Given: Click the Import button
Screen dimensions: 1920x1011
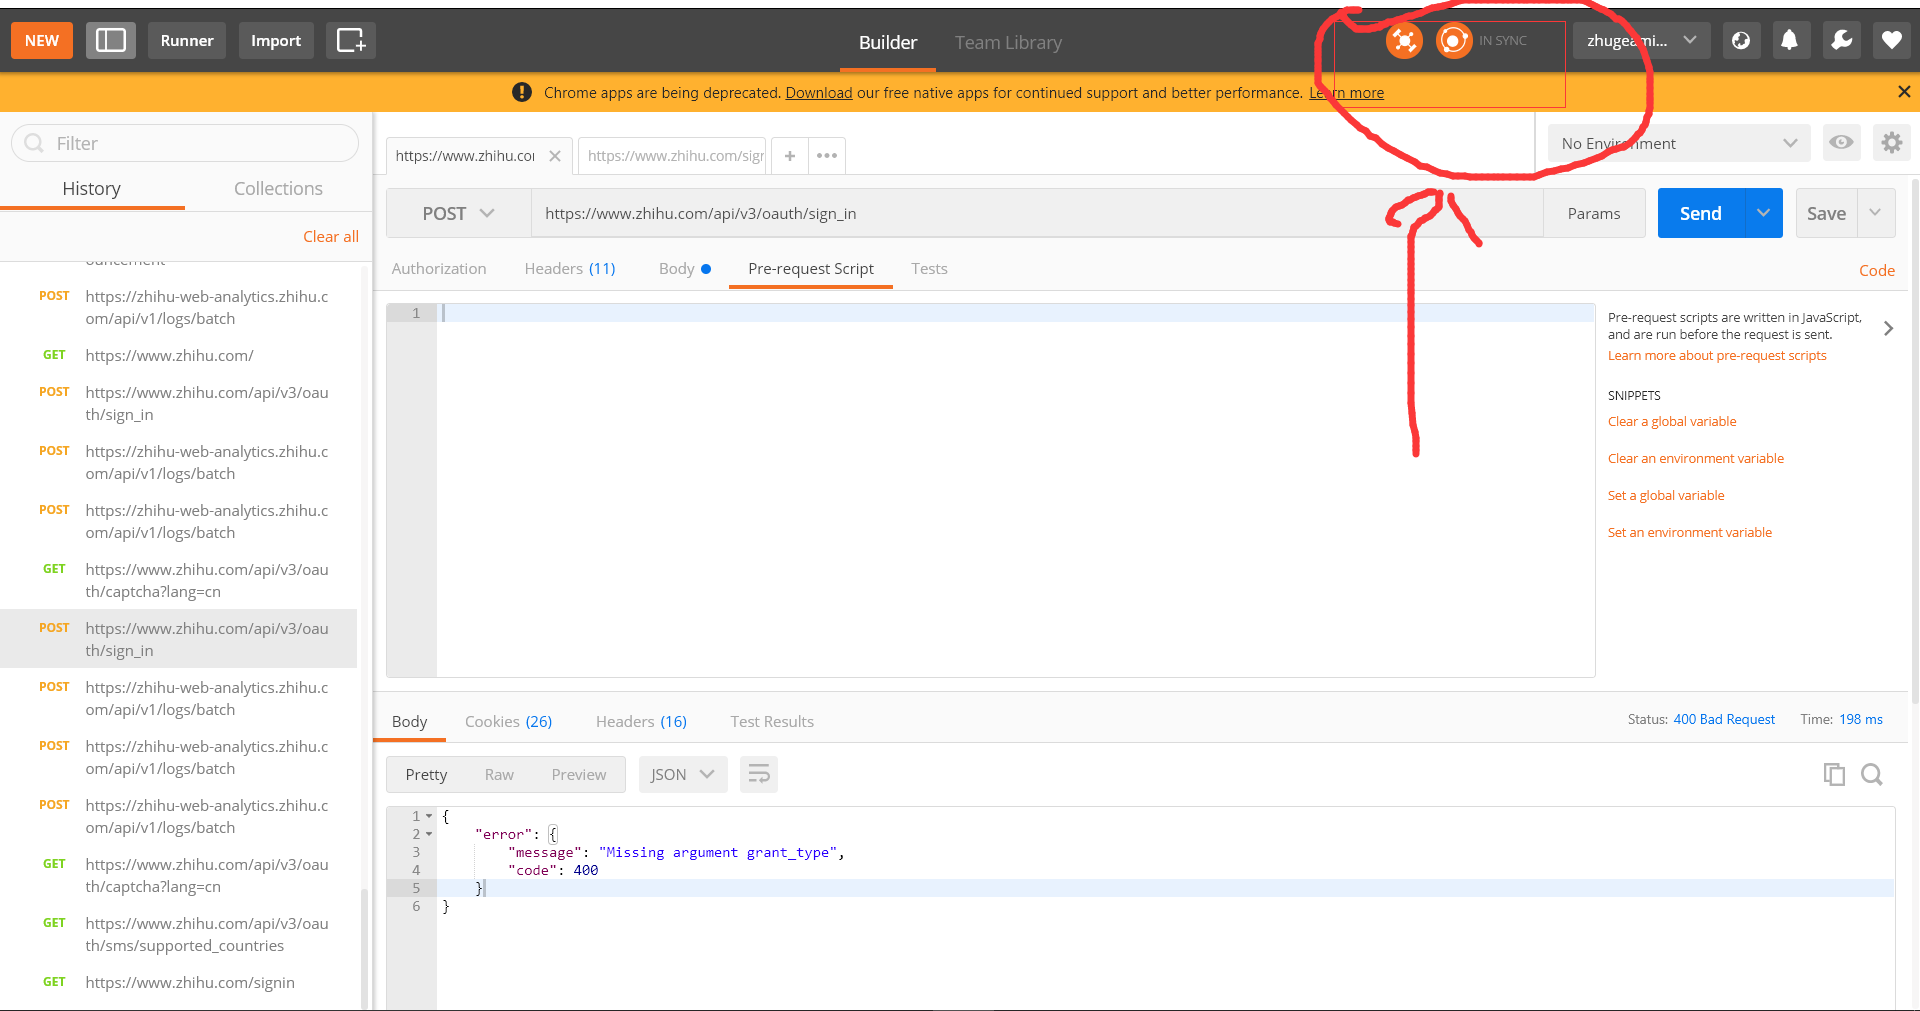Looking at the screenshot, I should (276, 40).
